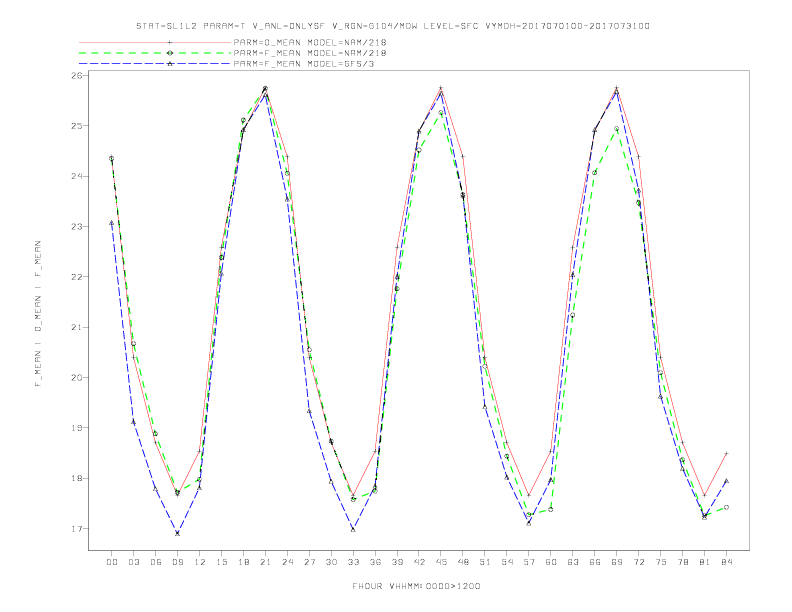Image resolution: width=792 pixels, height=612 pixels.
Task: Click y-axis tick label 24
Action: (77, 176)
